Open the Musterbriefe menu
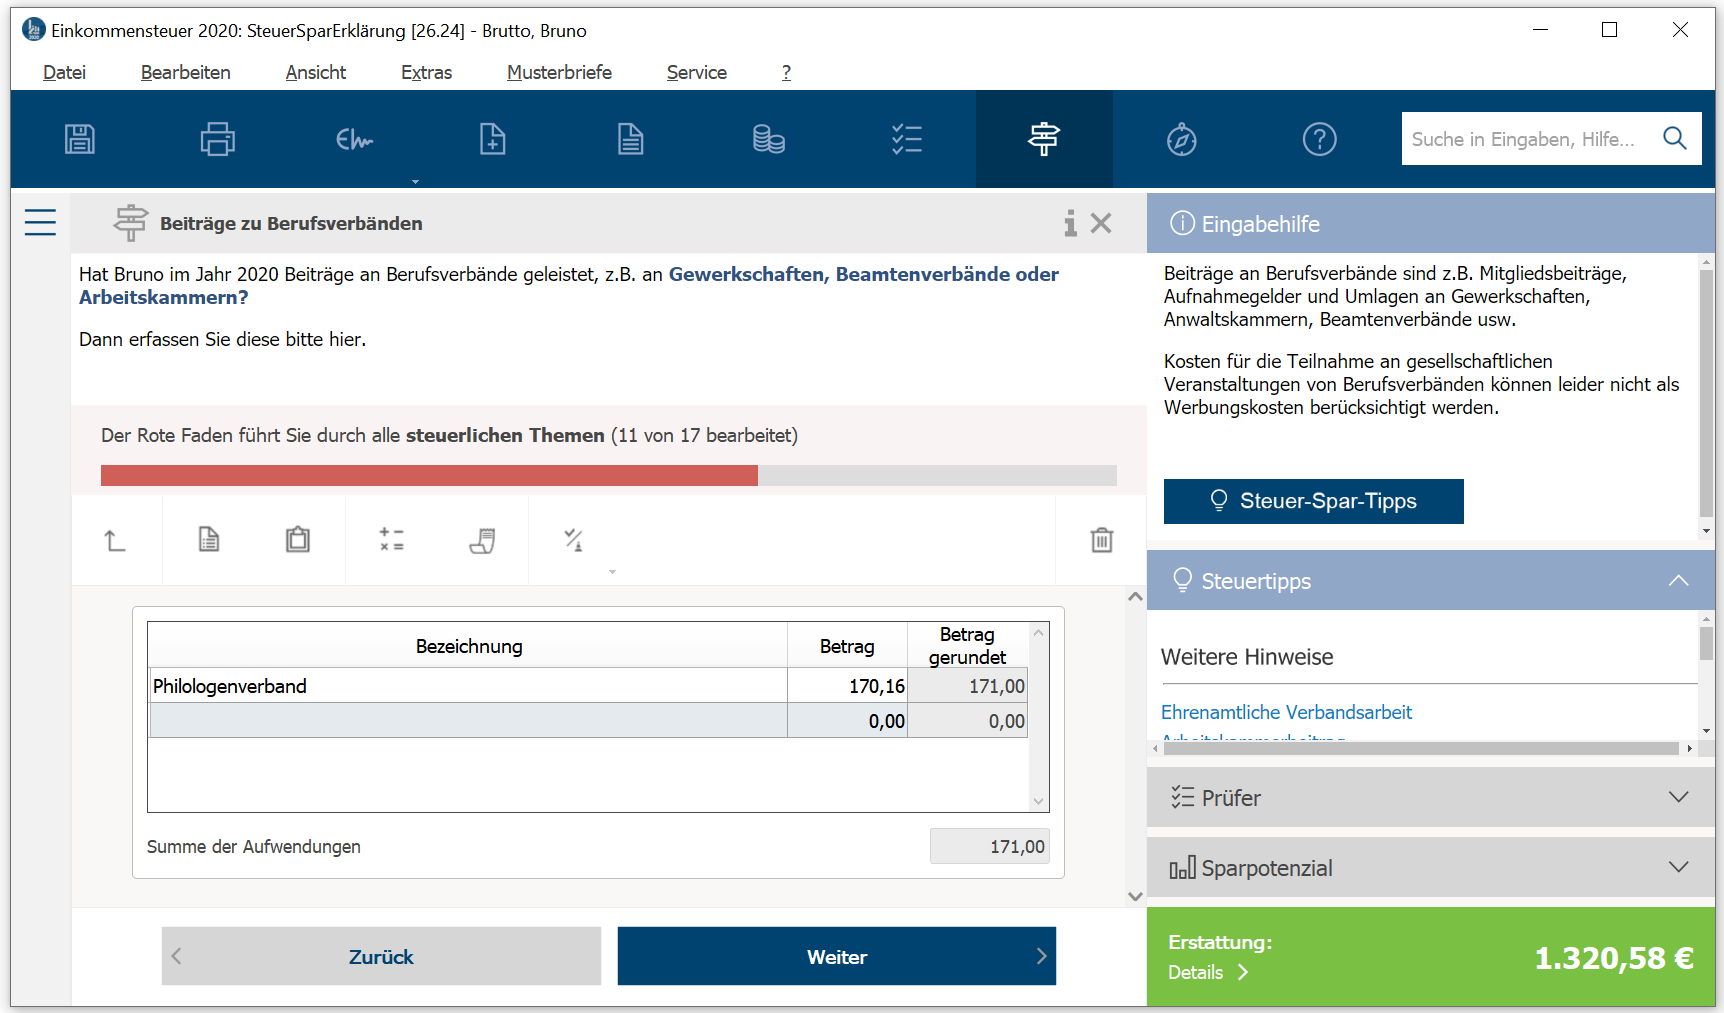The width and height of the screenshot is (1724, 1013). tap(559, 73)
